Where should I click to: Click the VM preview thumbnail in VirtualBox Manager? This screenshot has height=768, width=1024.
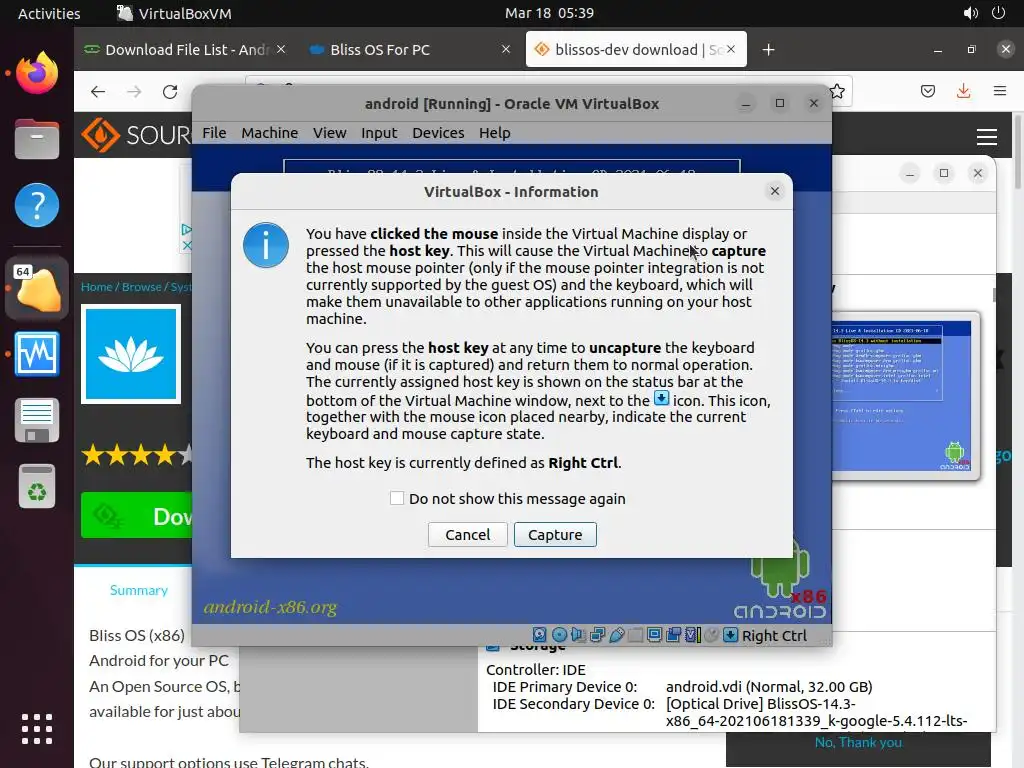(x=906, y=396)
